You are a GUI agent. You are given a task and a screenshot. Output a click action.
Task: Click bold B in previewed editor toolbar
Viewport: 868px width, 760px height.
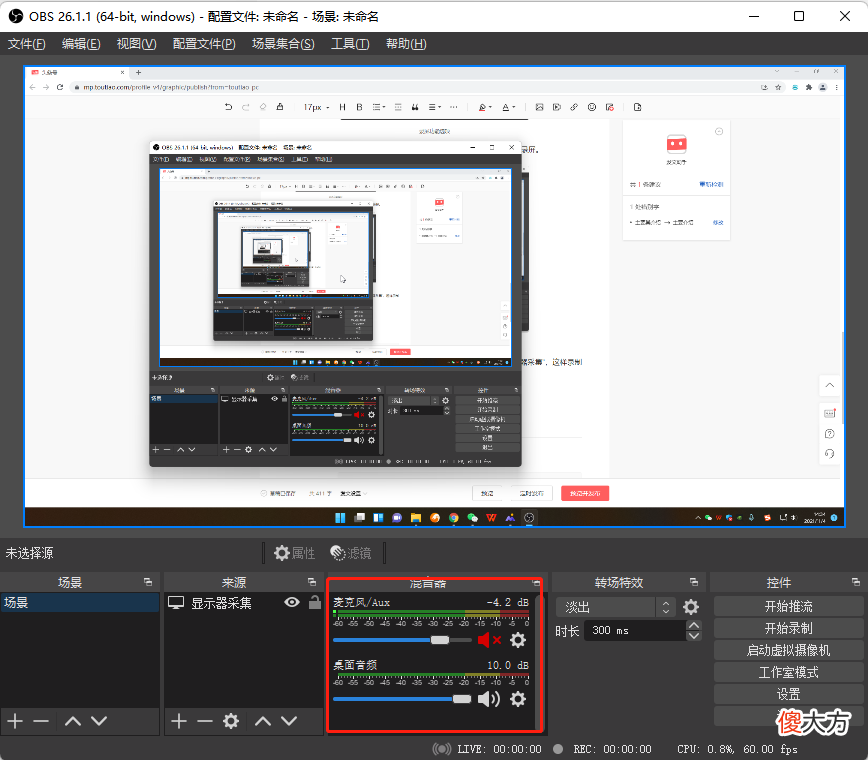(359, 107)
